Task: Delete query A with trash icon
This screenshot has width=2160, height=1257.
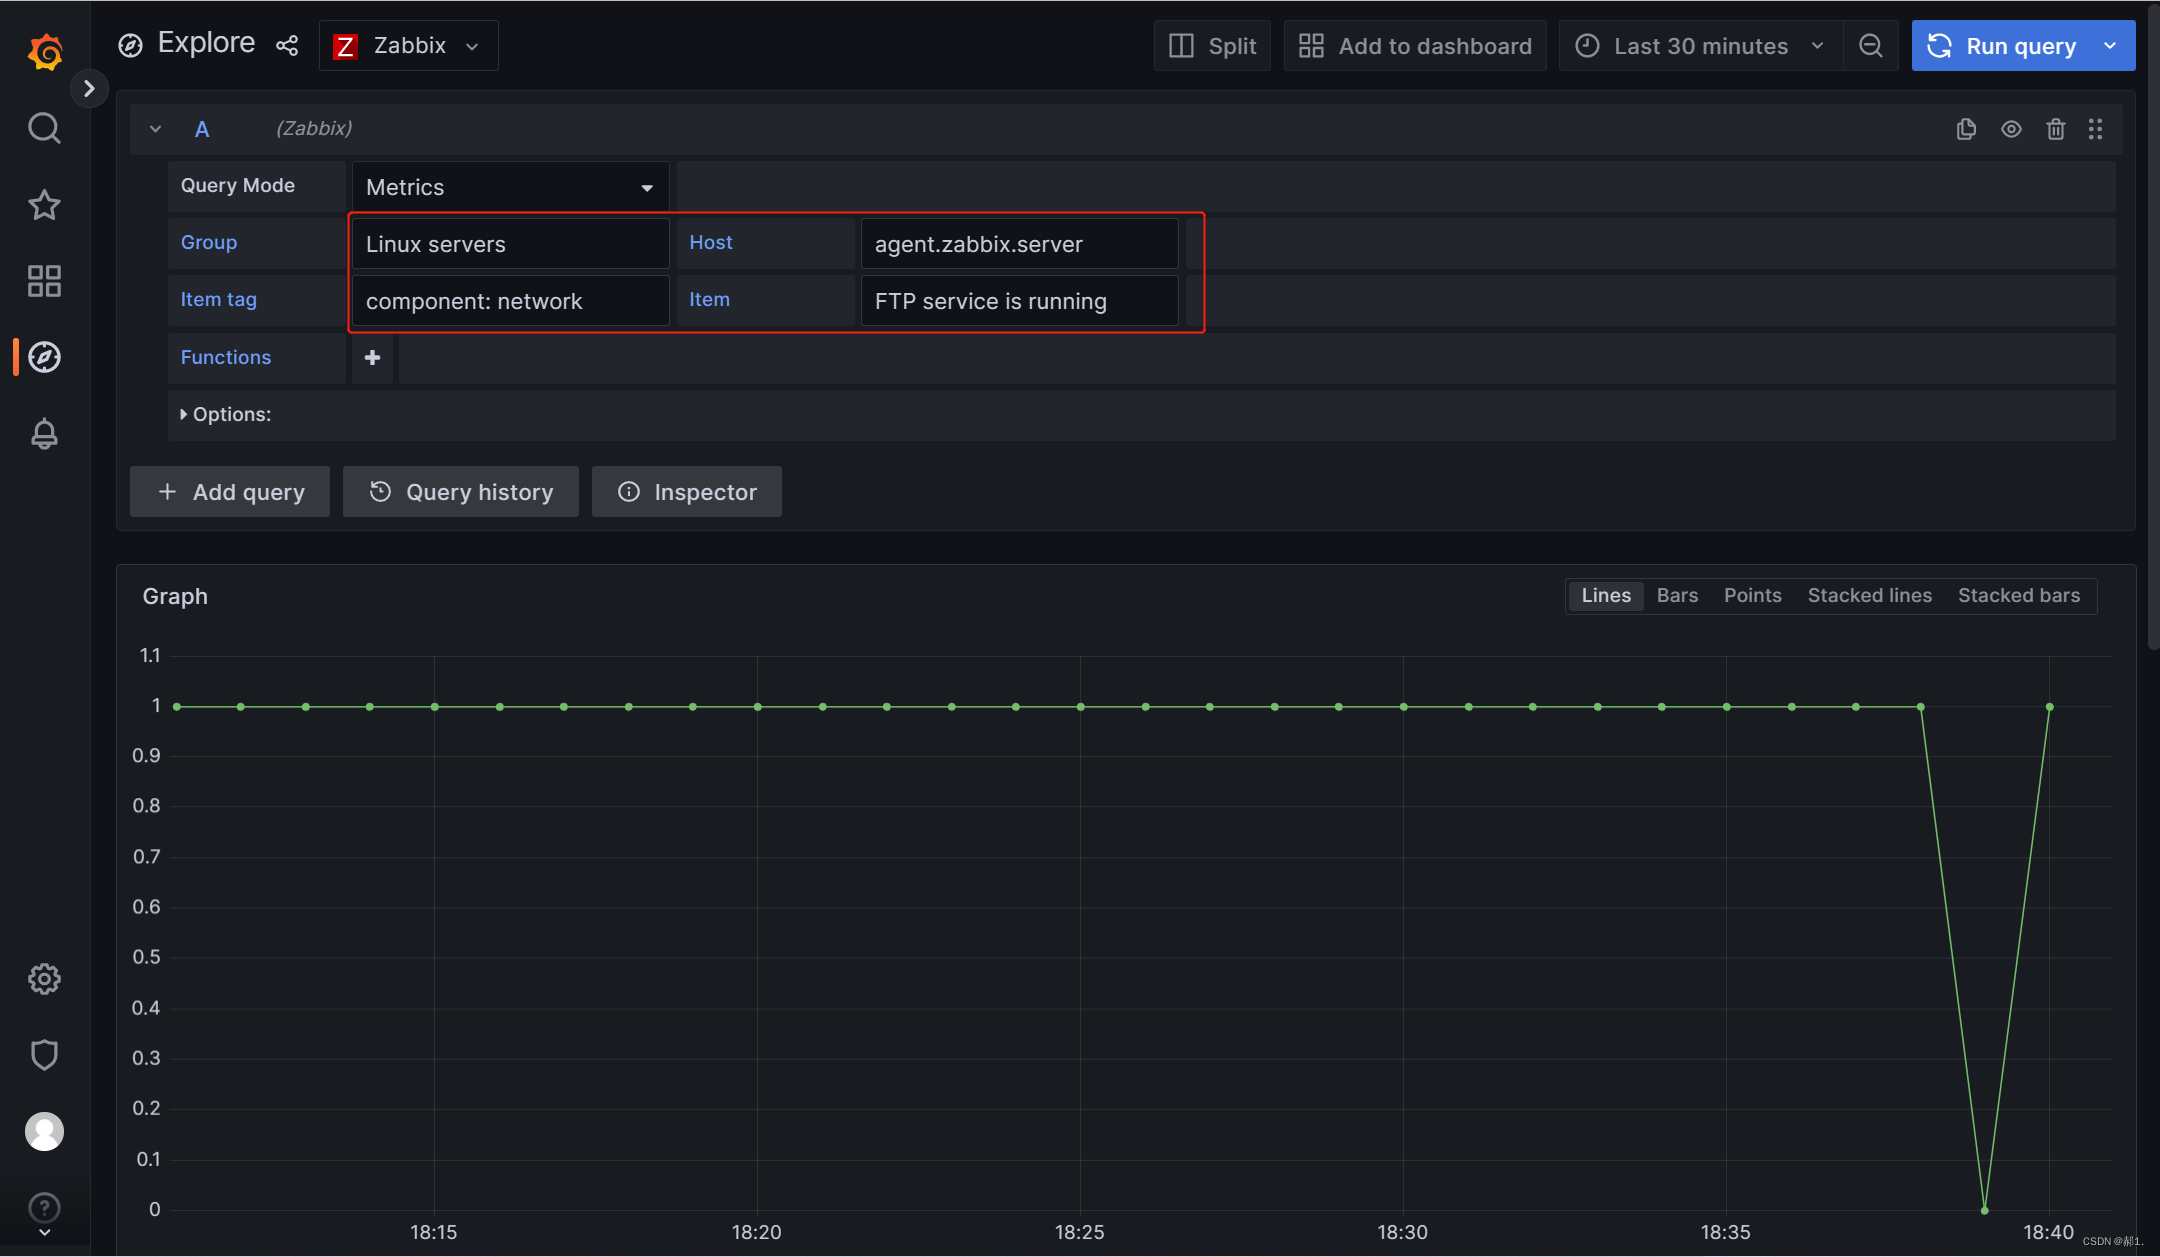Action: pyautogui.click(x=2055, y=129)
